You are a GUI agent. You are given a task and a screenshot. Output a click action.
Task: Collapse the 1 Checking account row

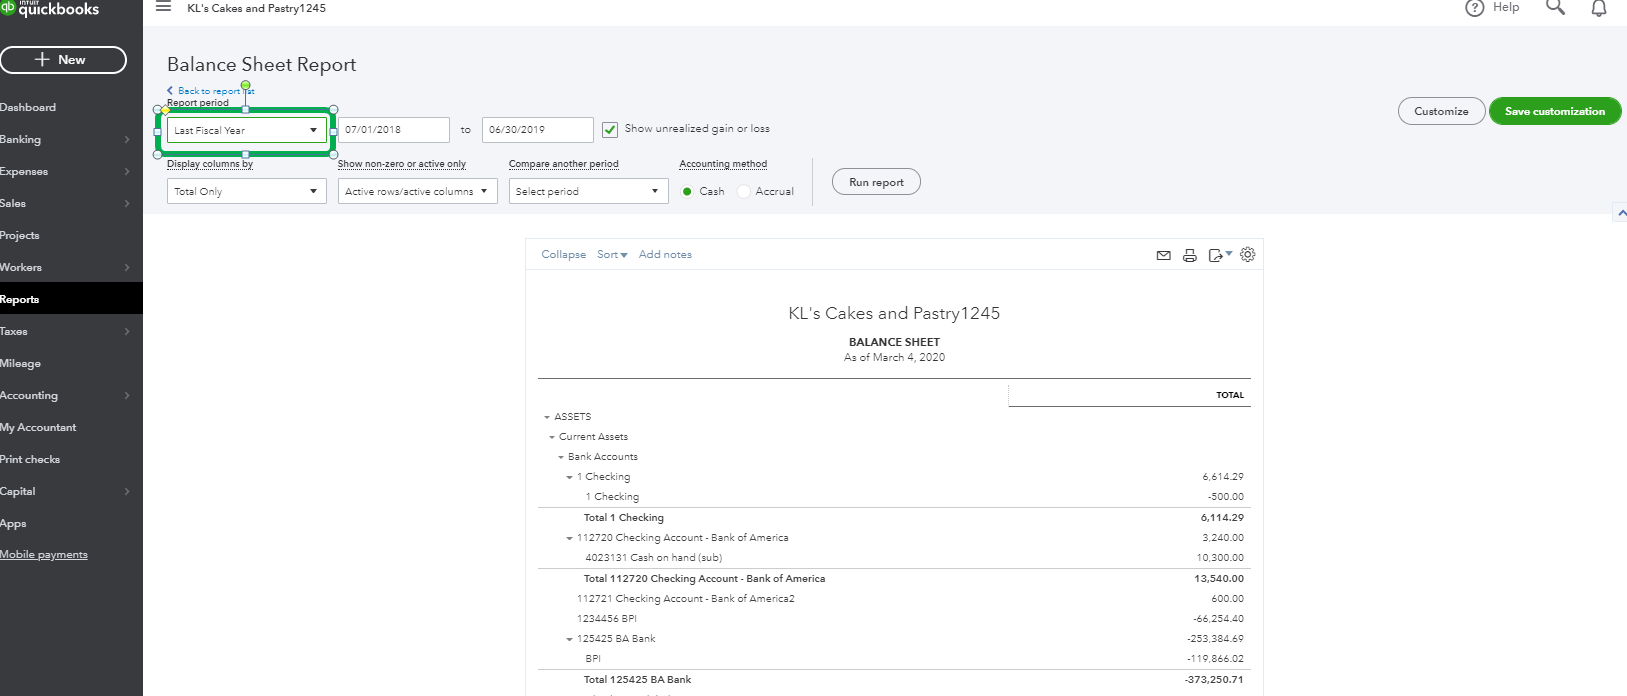click(x=570, y=477)
